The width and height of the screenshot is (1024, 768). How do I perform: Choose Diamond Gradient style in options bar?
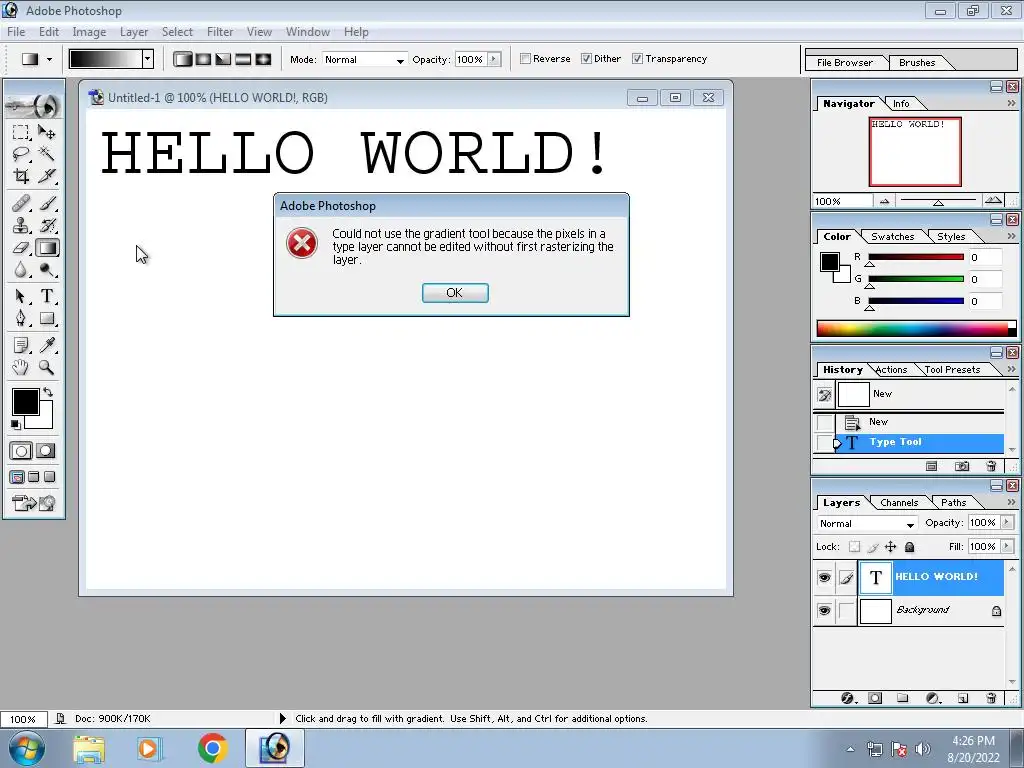[x=263, y=59]
